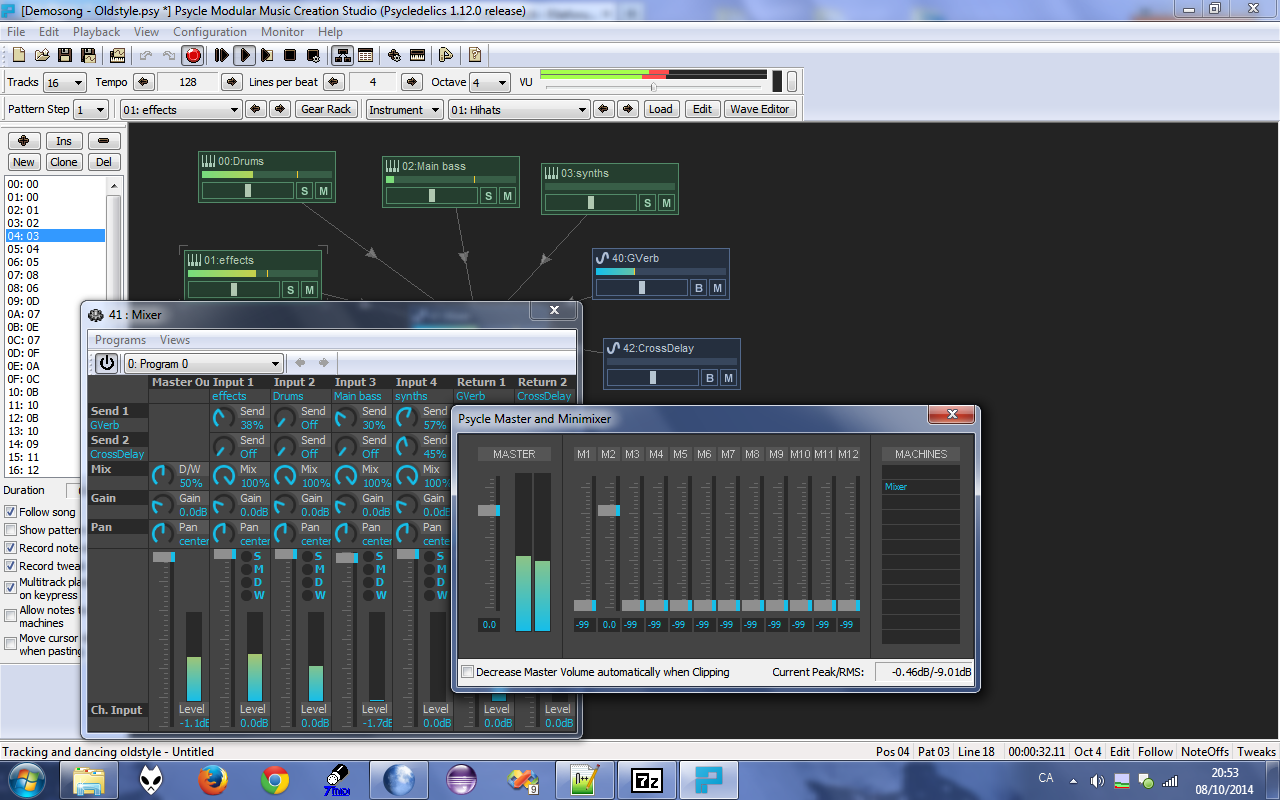Click the Windows Start button

(27, 779)
